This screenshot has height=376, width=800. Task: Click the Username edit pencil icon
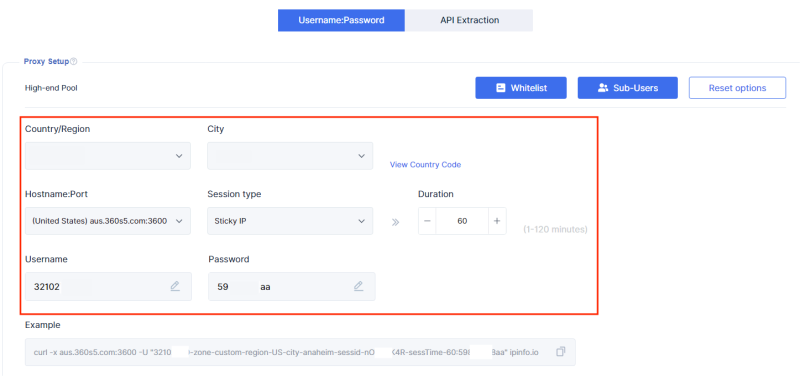coord(175,286)
